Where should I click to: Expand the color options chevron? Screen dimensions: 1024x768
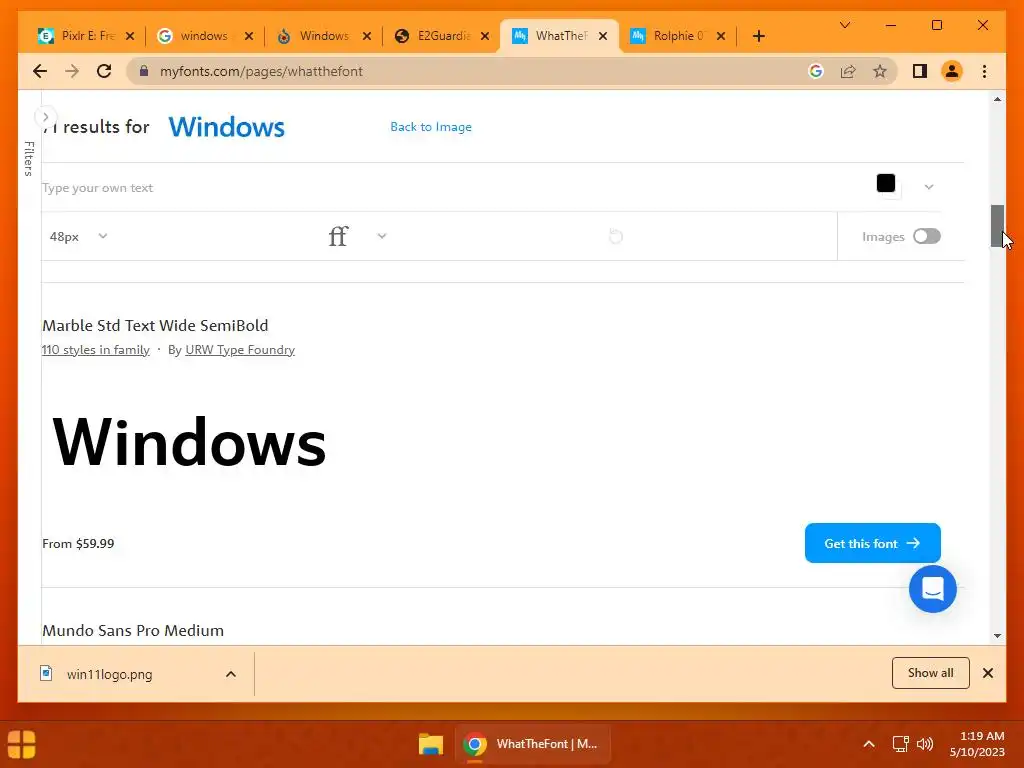coord(929,187)
